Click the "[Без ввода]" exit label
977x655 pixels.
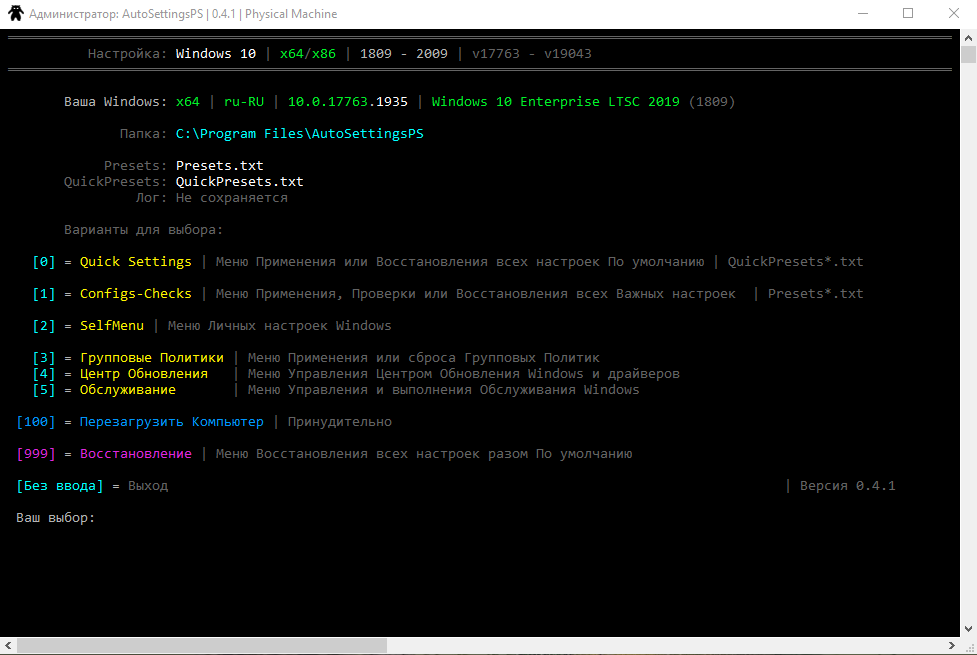coord(60,485)
